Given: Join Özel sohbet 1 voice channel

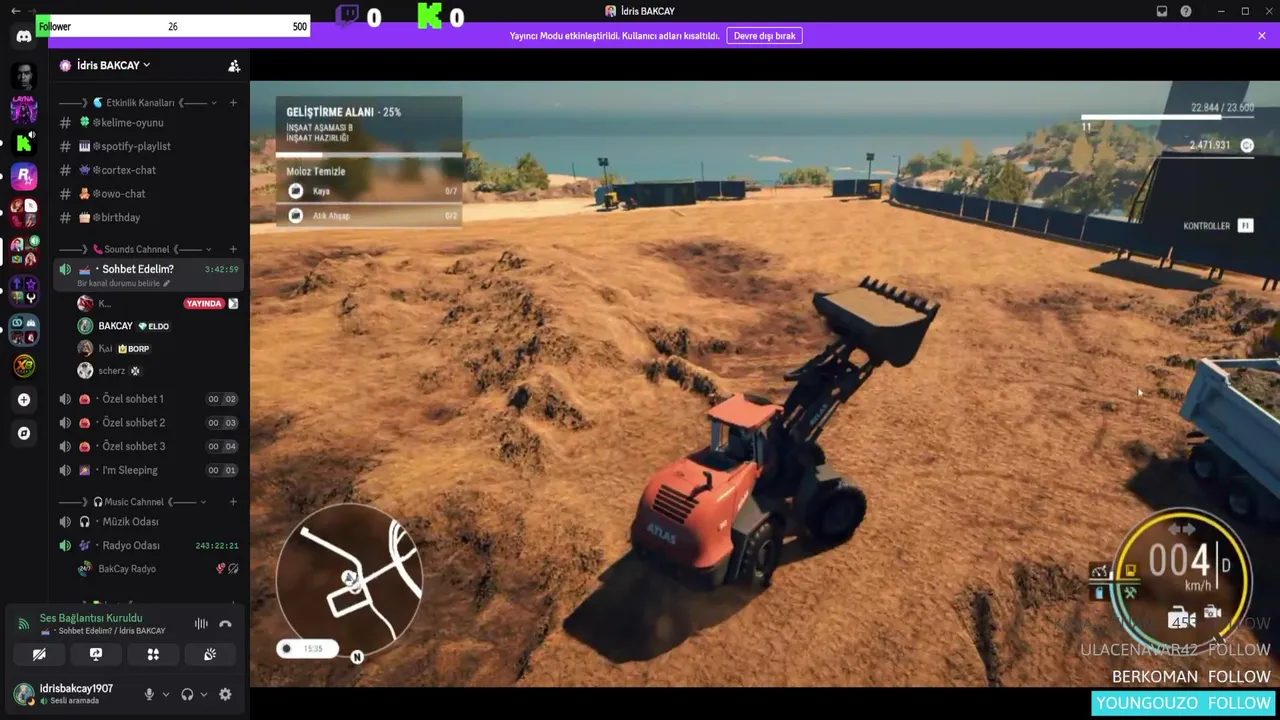Looking at the screenshot, I should 148,399.
